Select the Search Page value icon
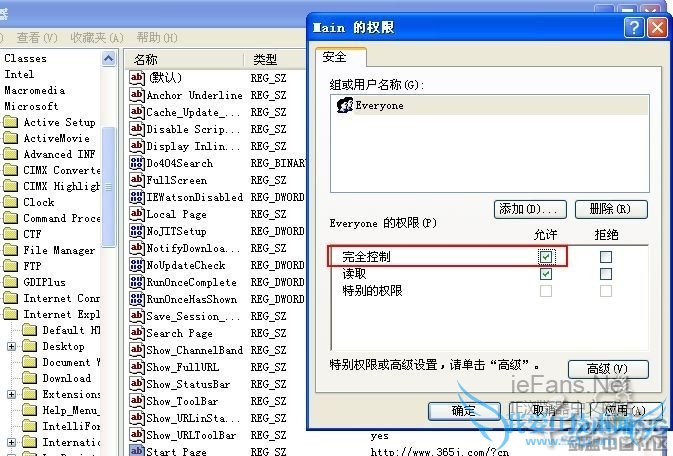The width and height of the screenshot is (673, 456). 137,333
